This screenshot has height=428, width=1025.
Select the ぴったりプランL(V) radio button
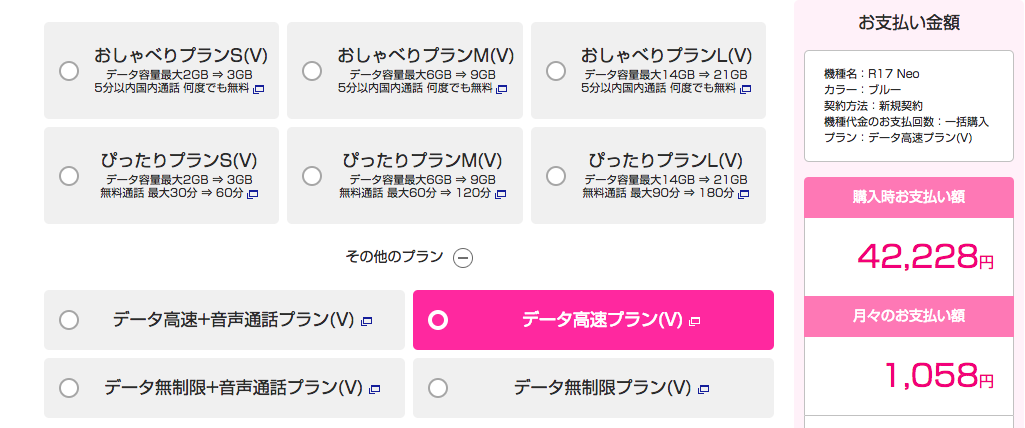tap(556, 176)
